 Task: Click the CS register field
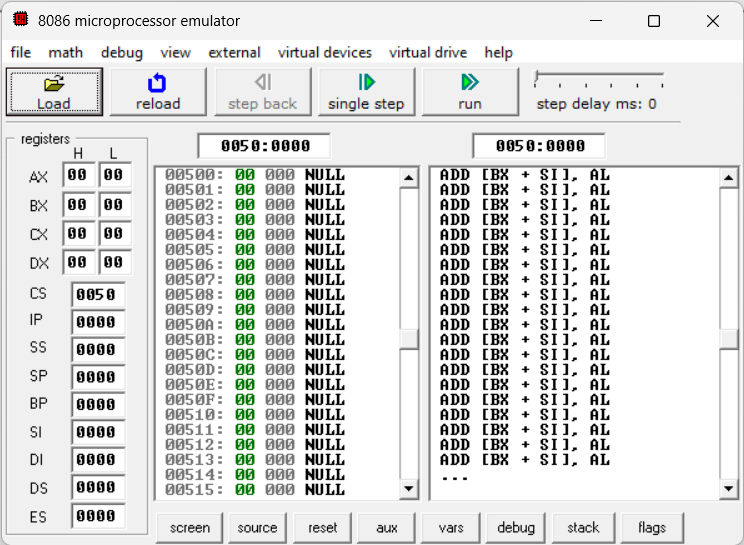pos(98,295)
